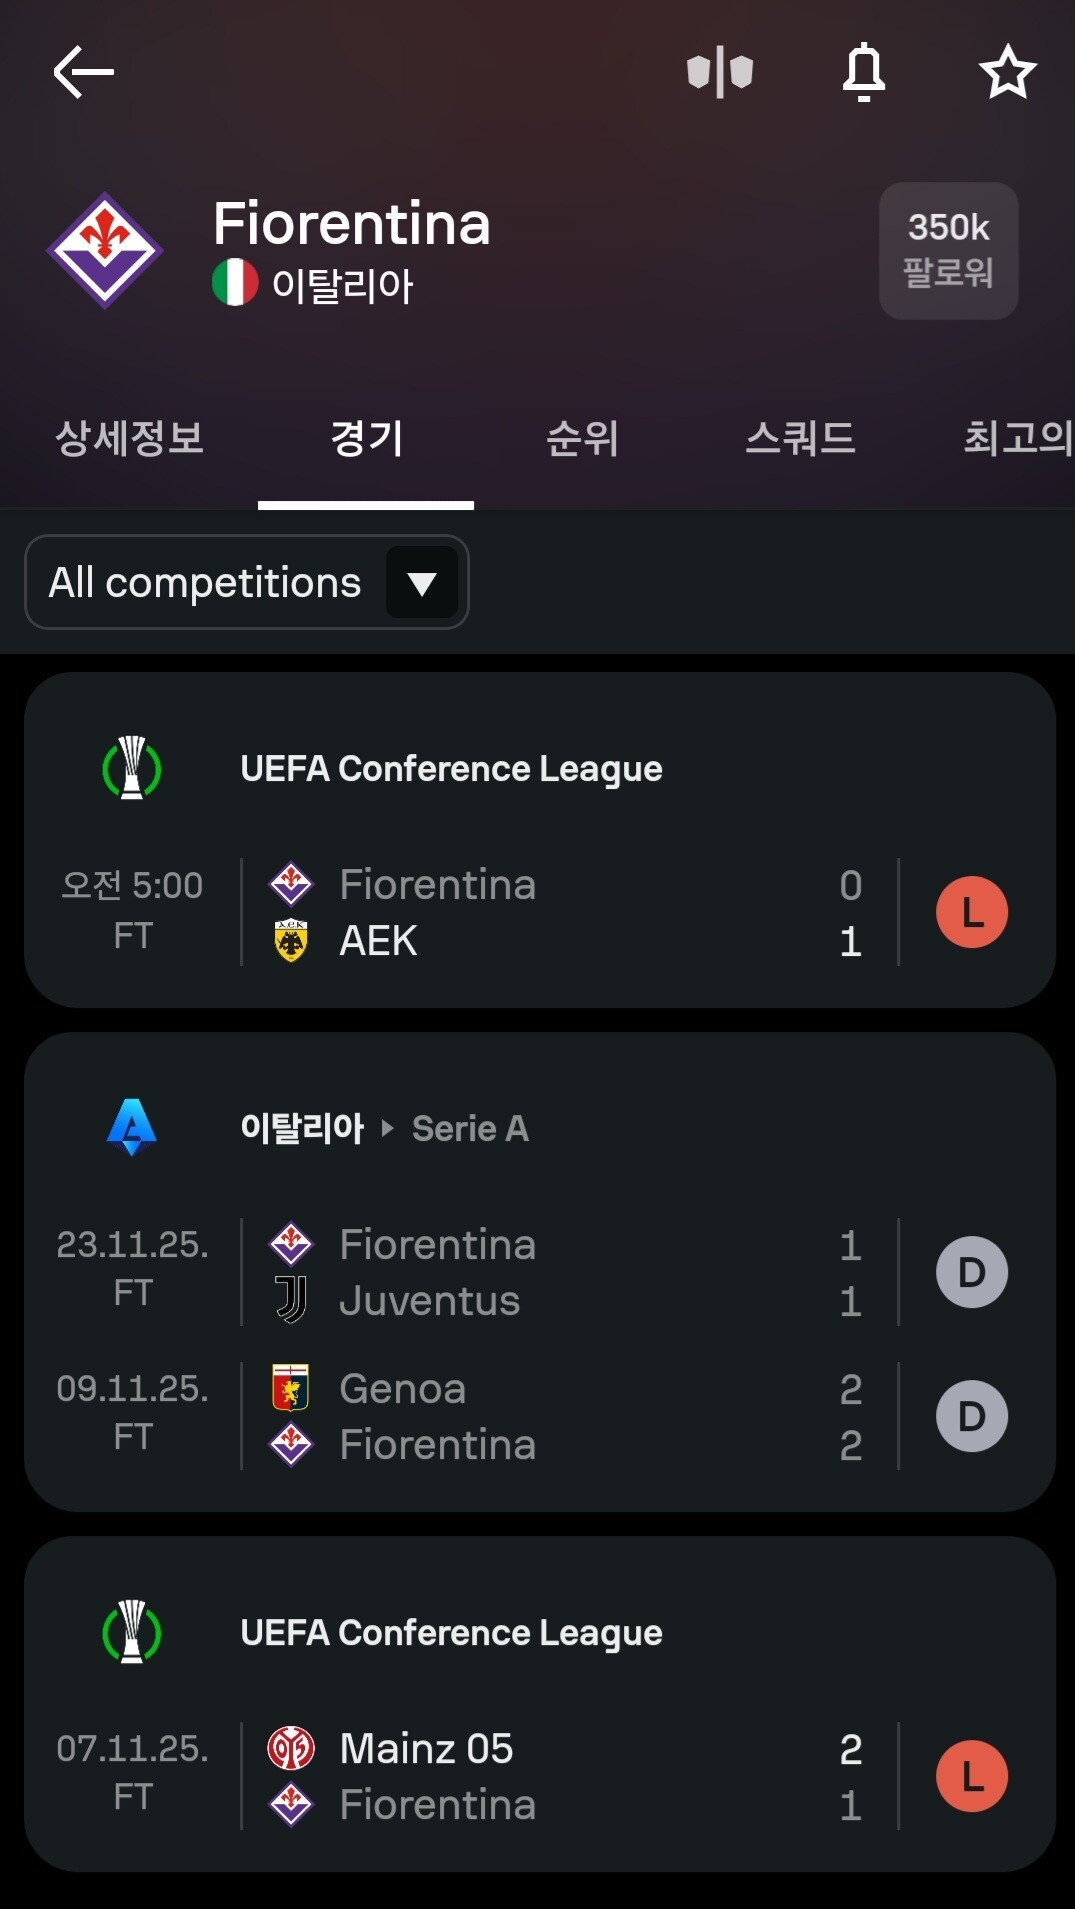Screen dimensions: 1075x1909
Task: Tap the Fiorentina club crest logo
Action: pos(105,251)
